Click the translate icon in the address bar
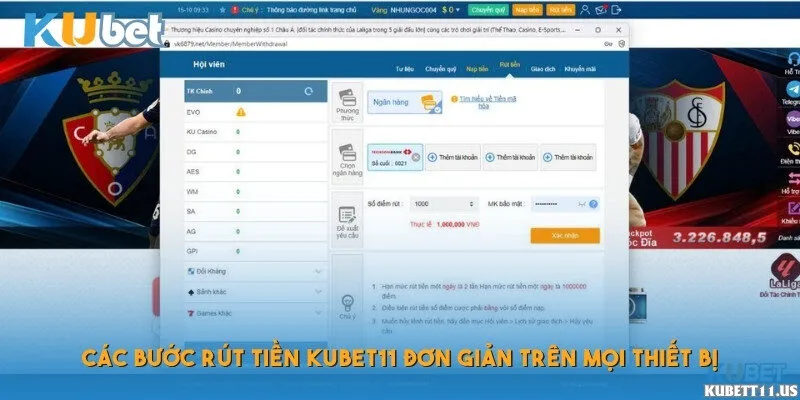Viewport: 800px width, 400px height. pos(608,44)
